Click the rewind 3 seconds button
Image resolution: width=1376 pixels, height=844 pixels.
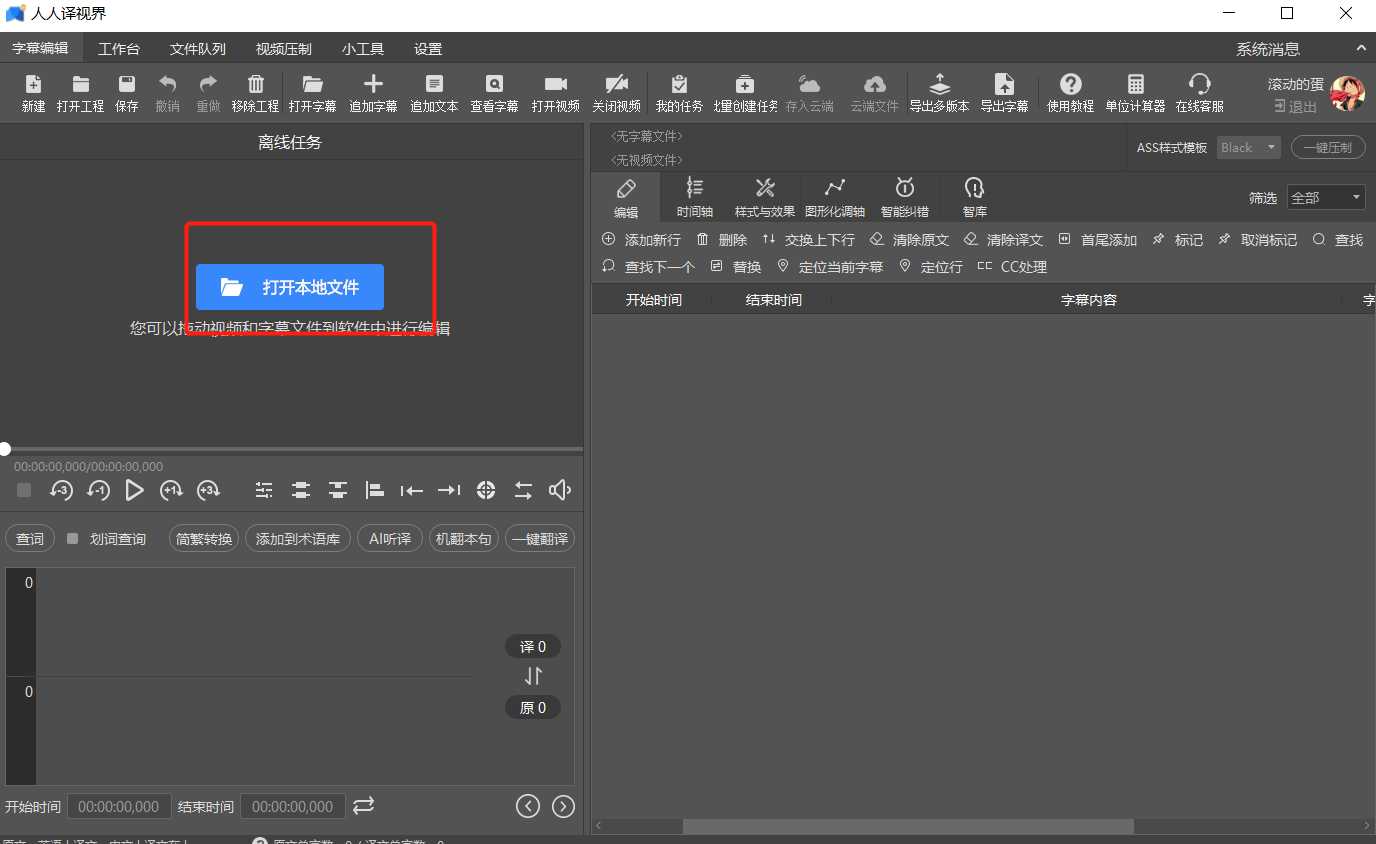(61, 490)
